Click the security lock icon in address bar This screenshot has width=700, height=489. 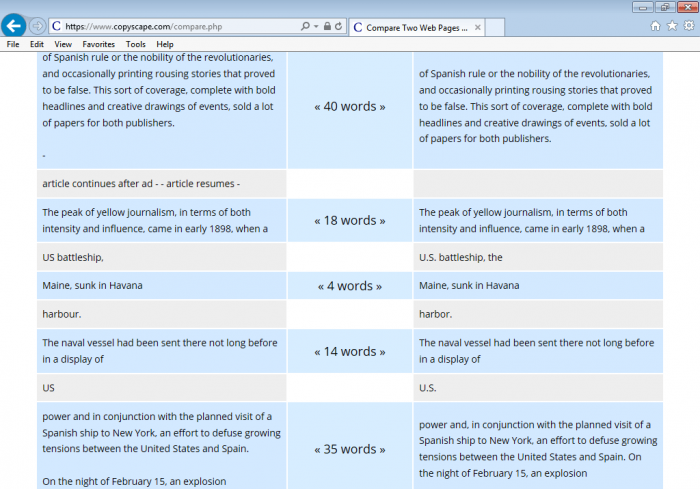point(327,26)
